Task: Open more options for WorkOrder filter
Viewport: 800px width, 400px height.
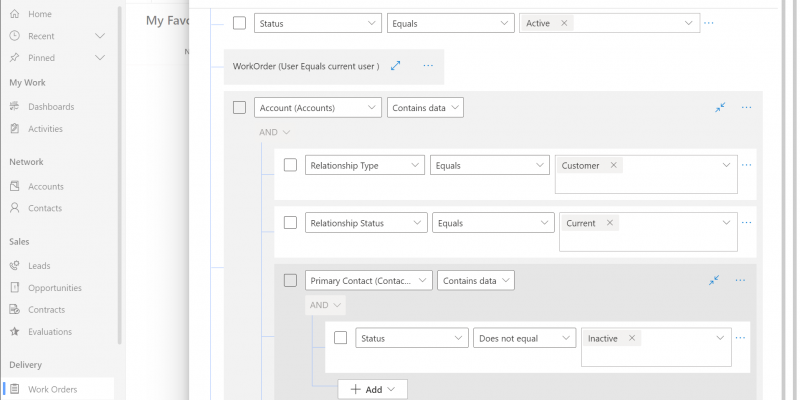Action: point(428,66)
